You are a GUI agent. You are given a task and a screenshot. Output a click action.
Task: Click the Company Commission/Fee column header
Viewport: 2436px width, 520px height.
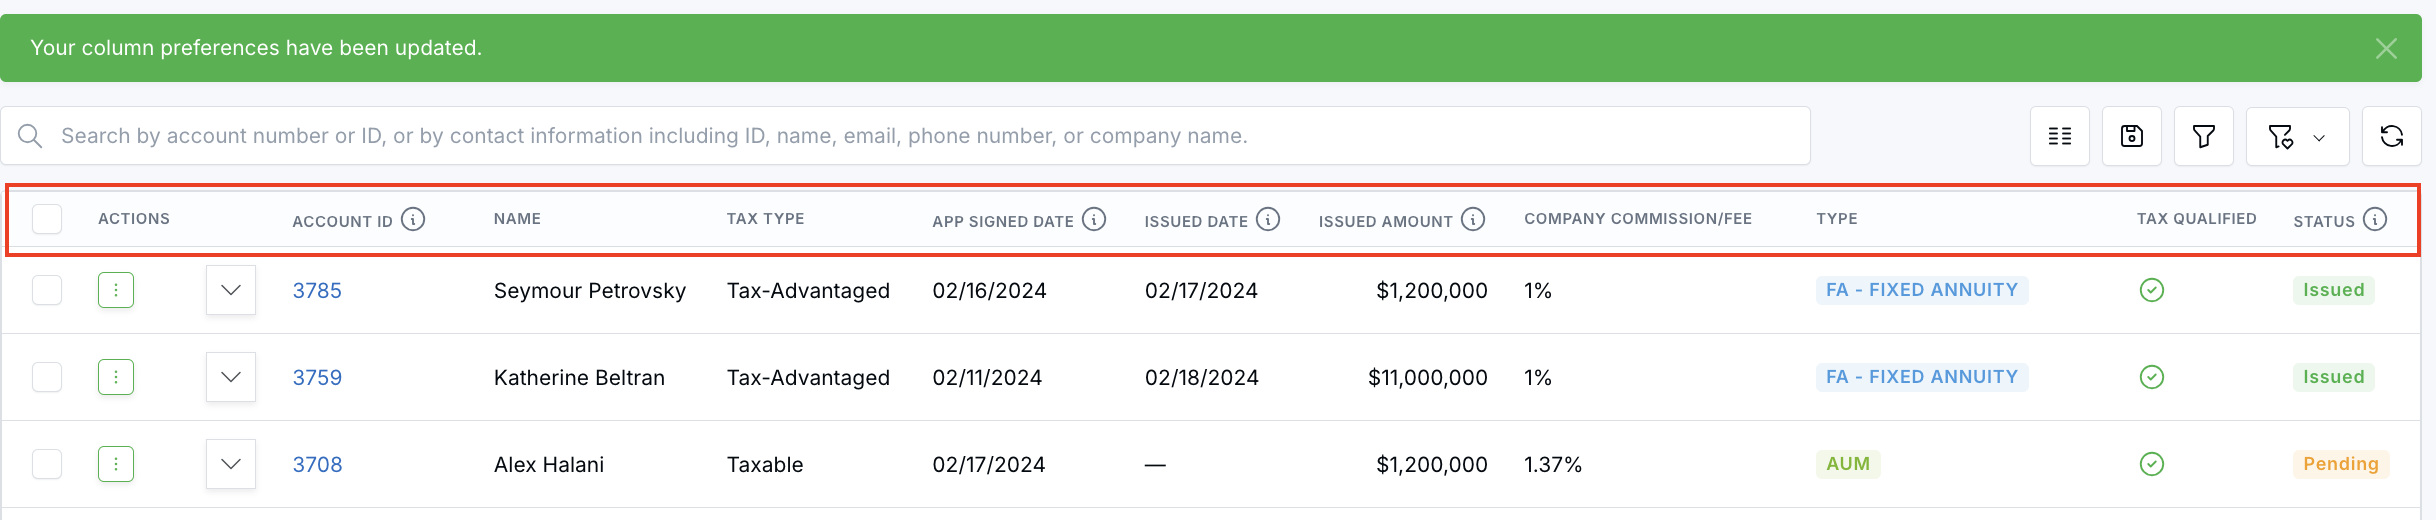tap(1637, 219)
